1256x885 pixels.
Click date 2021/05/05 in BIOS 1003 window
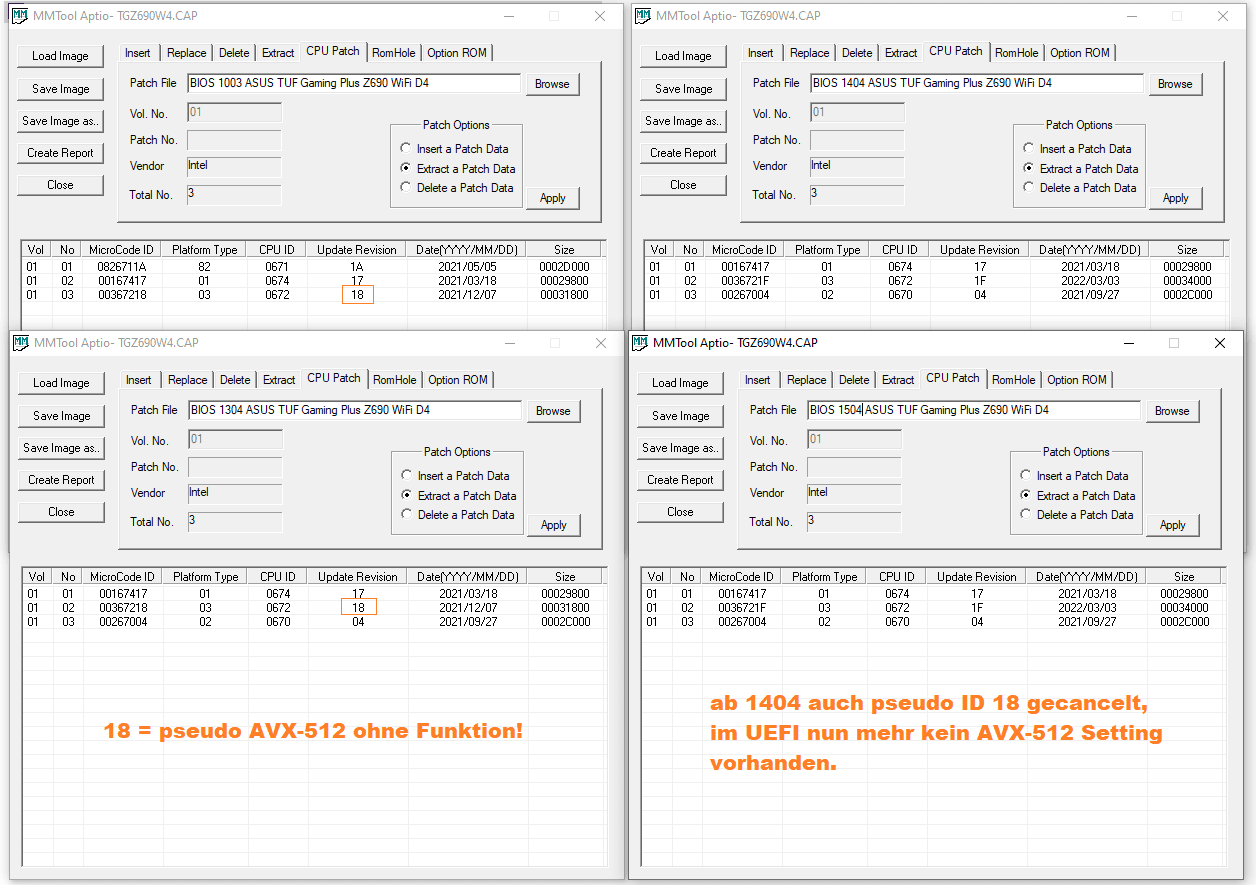click(x=467, y=267)
